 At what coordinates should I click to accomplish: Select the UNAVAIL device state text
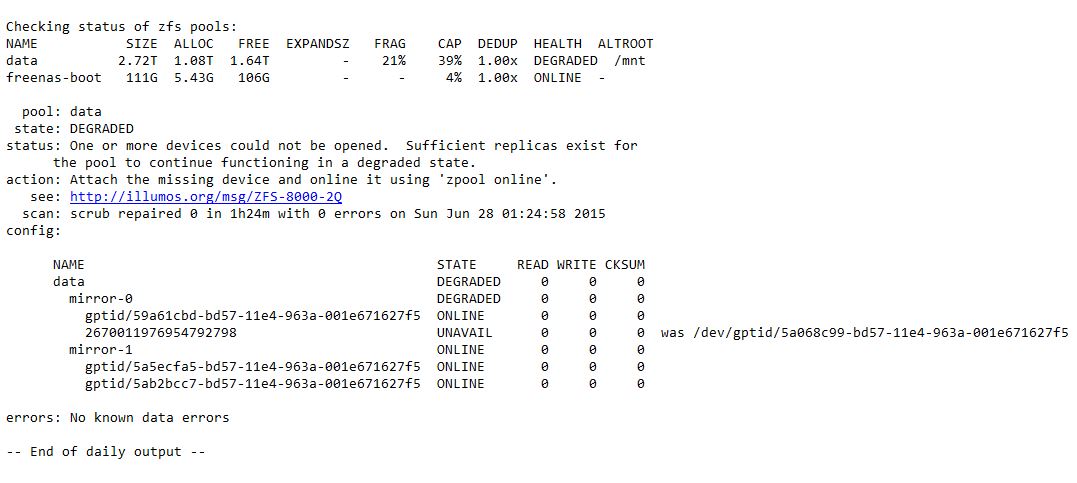[464, 333]
